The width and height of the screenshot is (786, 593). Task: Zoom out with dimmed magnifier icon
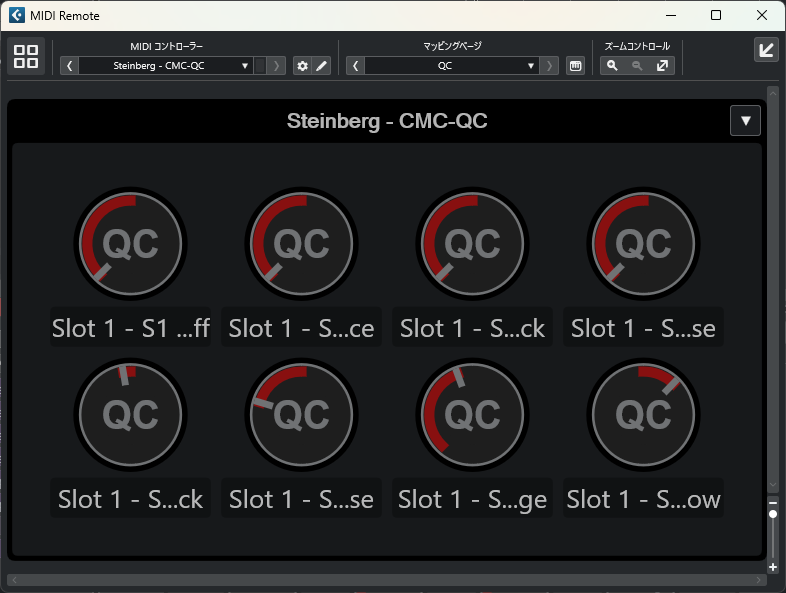point(637,66)
